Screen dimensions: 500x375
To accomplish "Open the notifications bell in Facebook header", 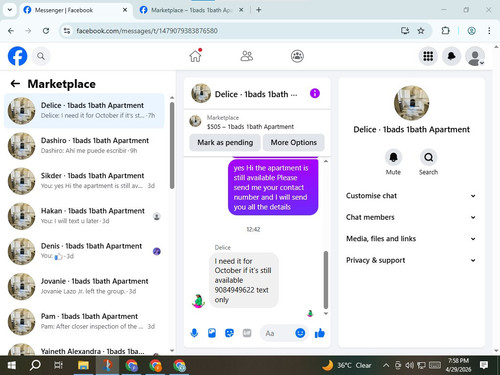I will [451, 56].
